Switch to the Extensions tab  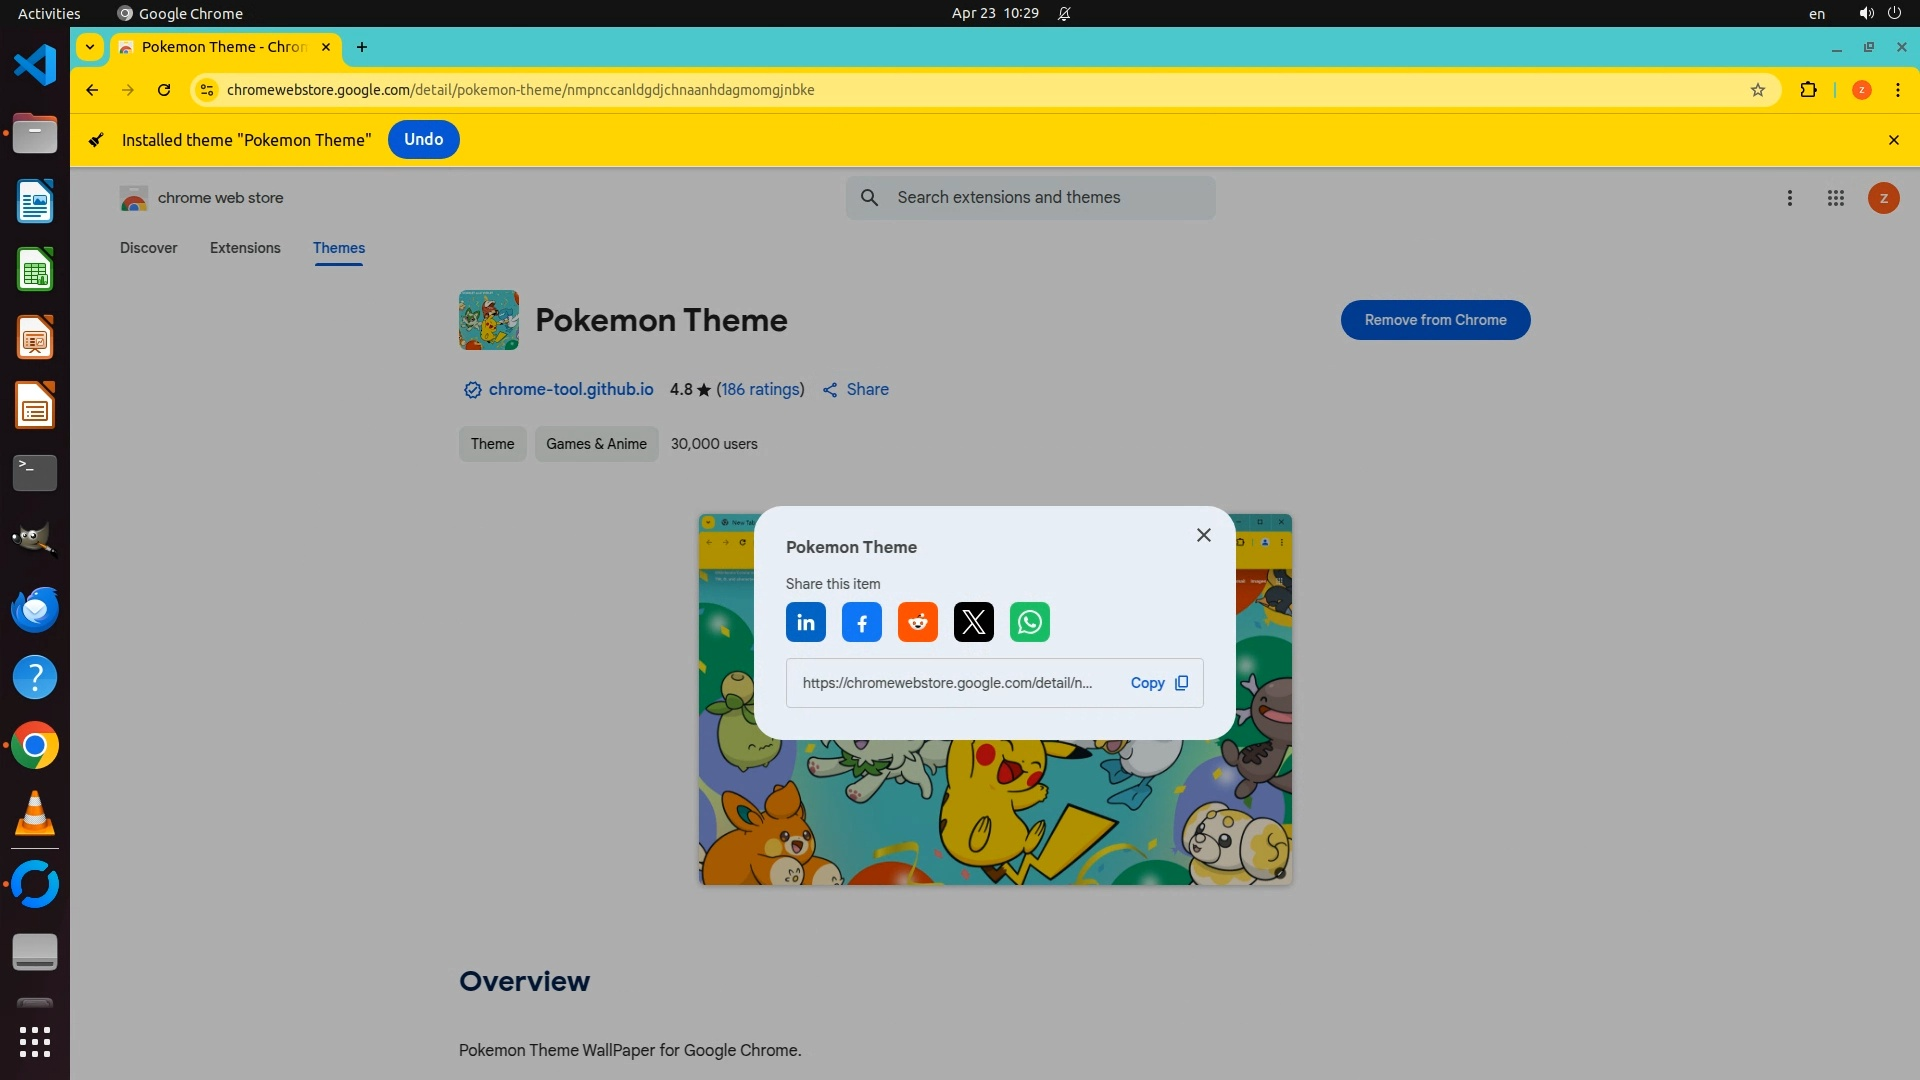pyautogui.click(x=245, y=248)
